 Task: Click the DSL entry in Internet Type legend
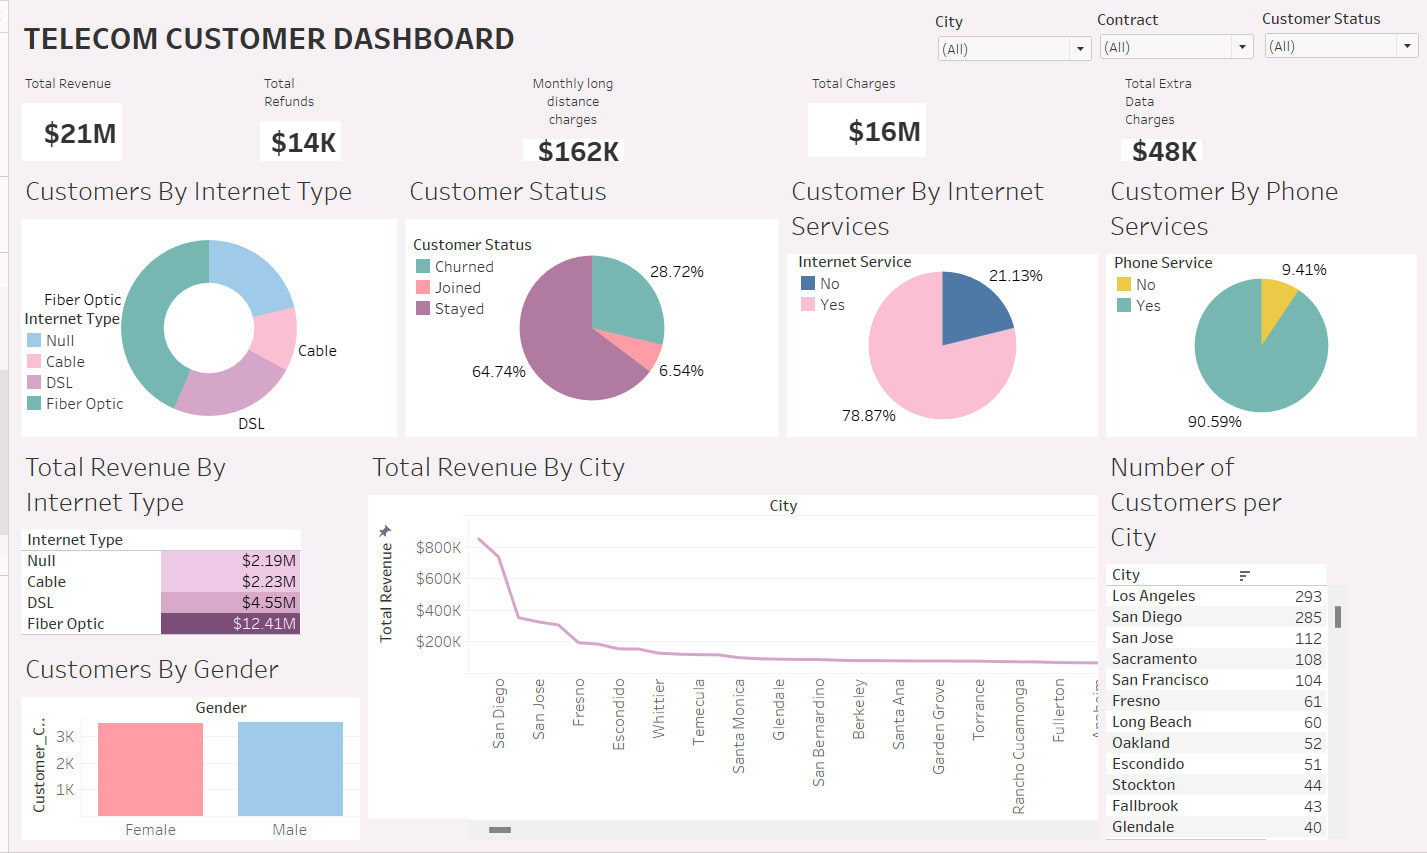pos(59,383)
